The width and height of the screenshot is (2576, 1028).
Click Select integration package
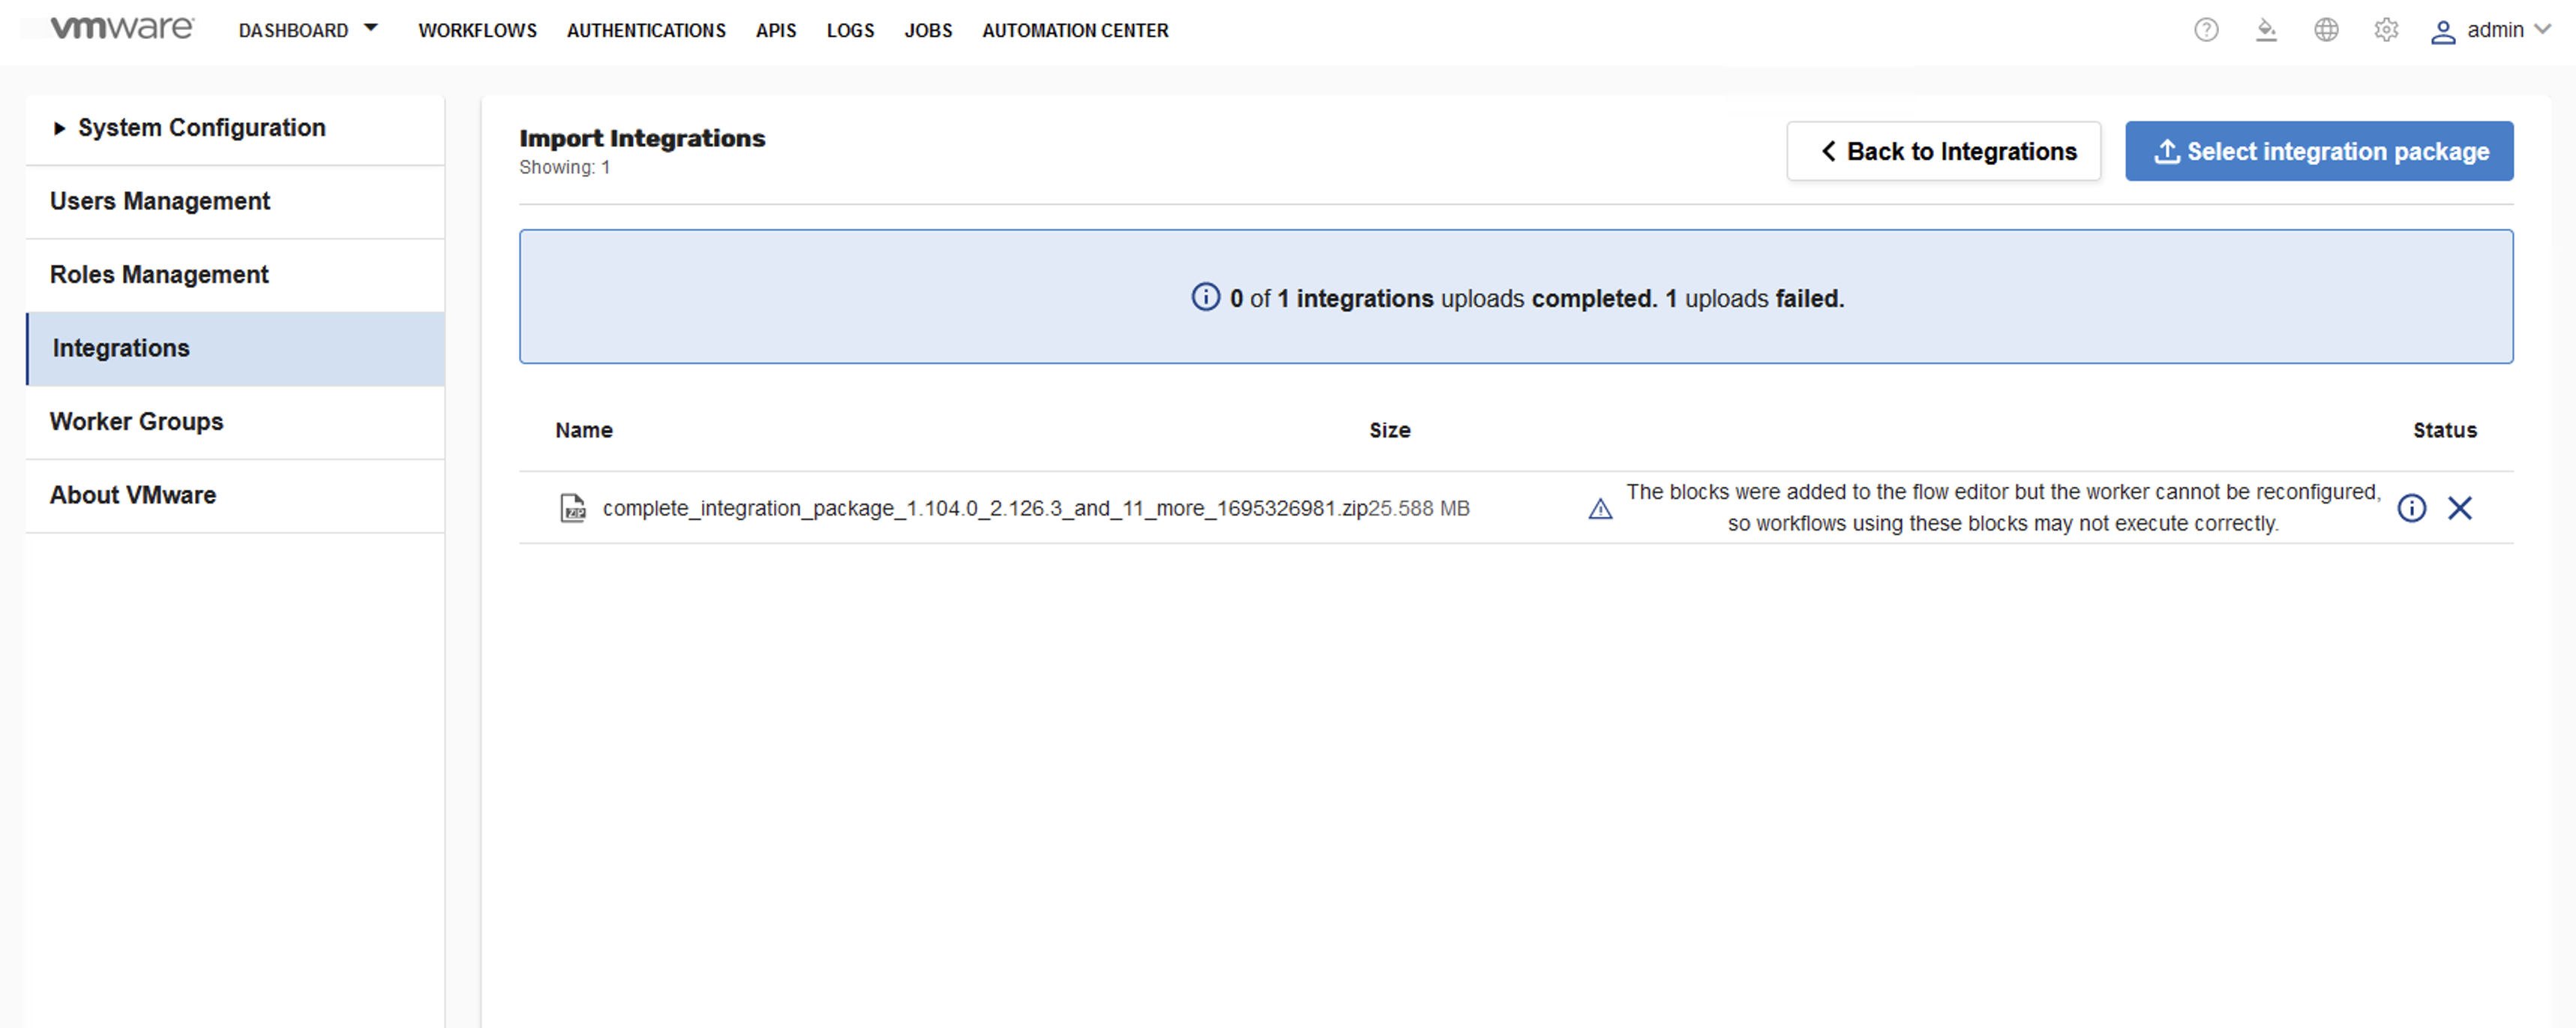coord(2319,151)
